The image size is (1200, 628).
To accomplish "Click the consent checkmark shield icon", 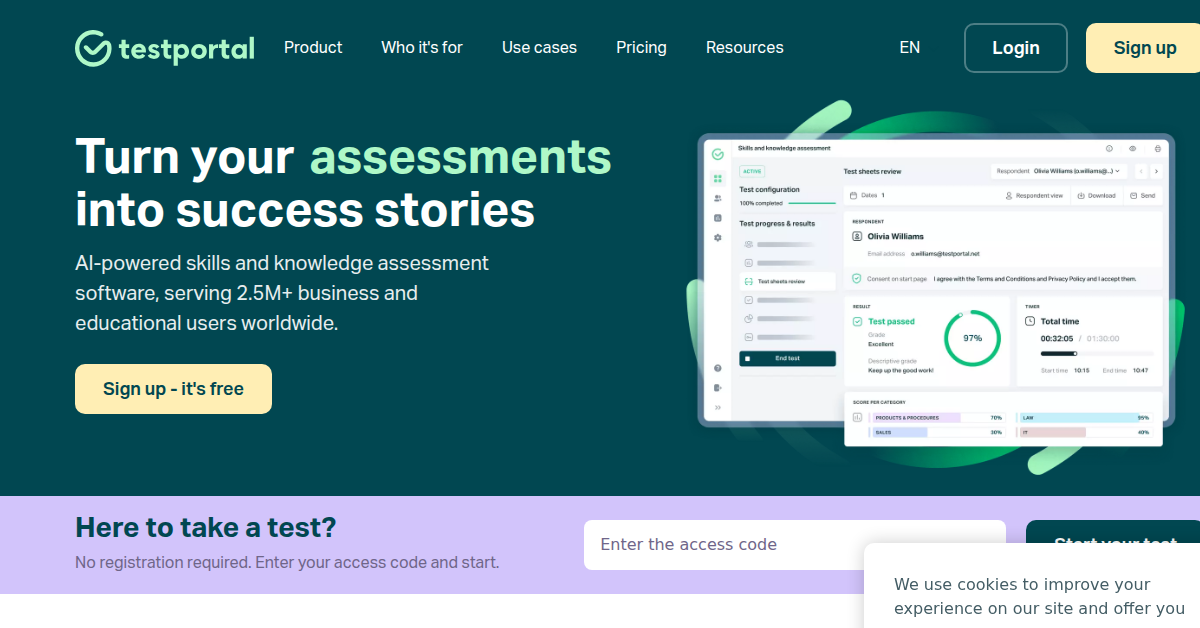I will [856, 279].
